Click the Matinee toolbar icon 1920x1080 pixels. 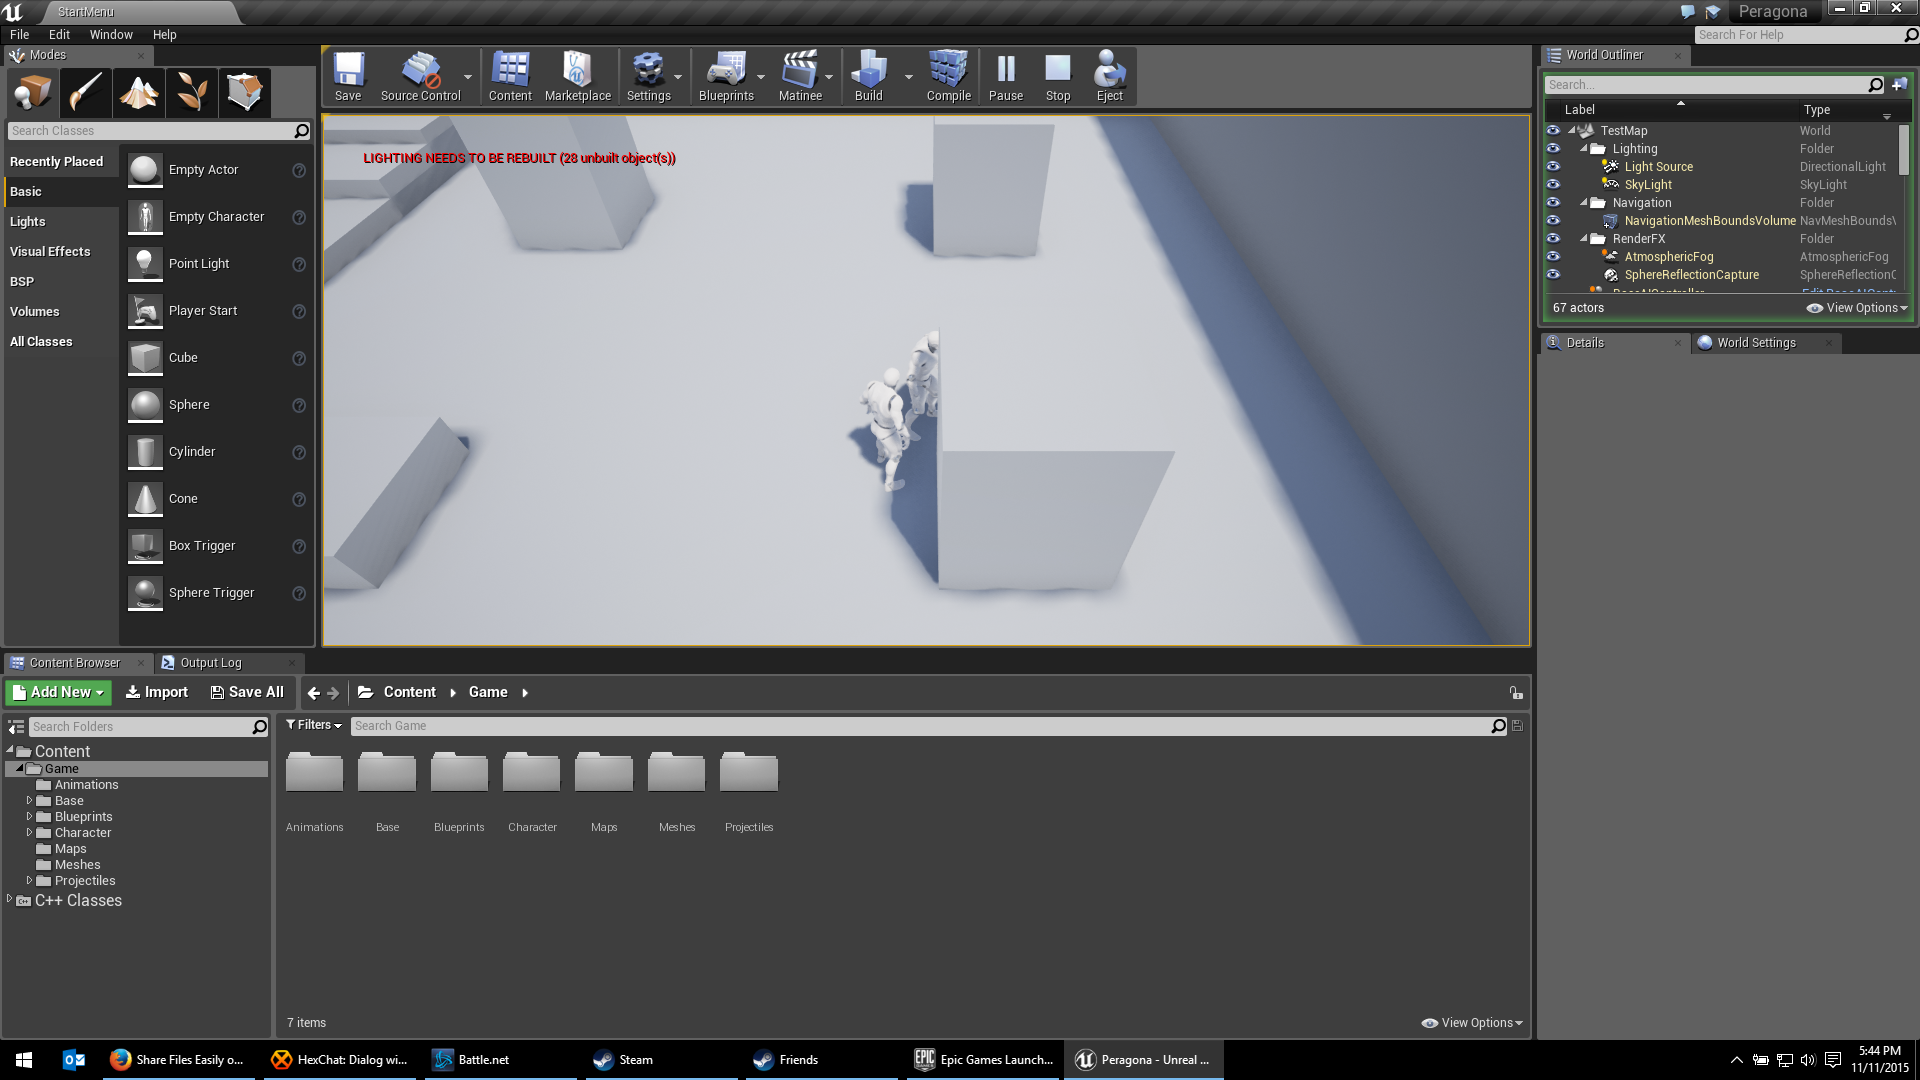click(x=800, y=77)
